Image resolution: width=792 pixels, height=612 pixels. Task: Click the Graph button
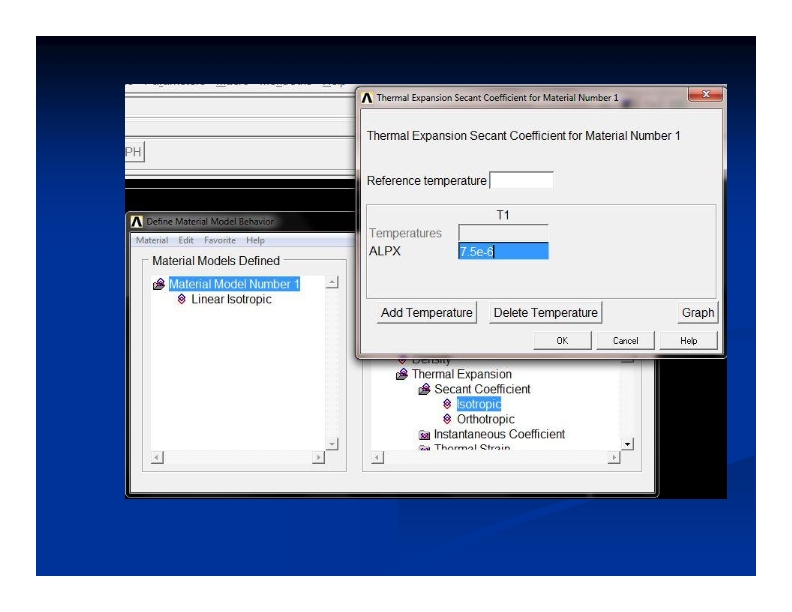pos(697,313)
